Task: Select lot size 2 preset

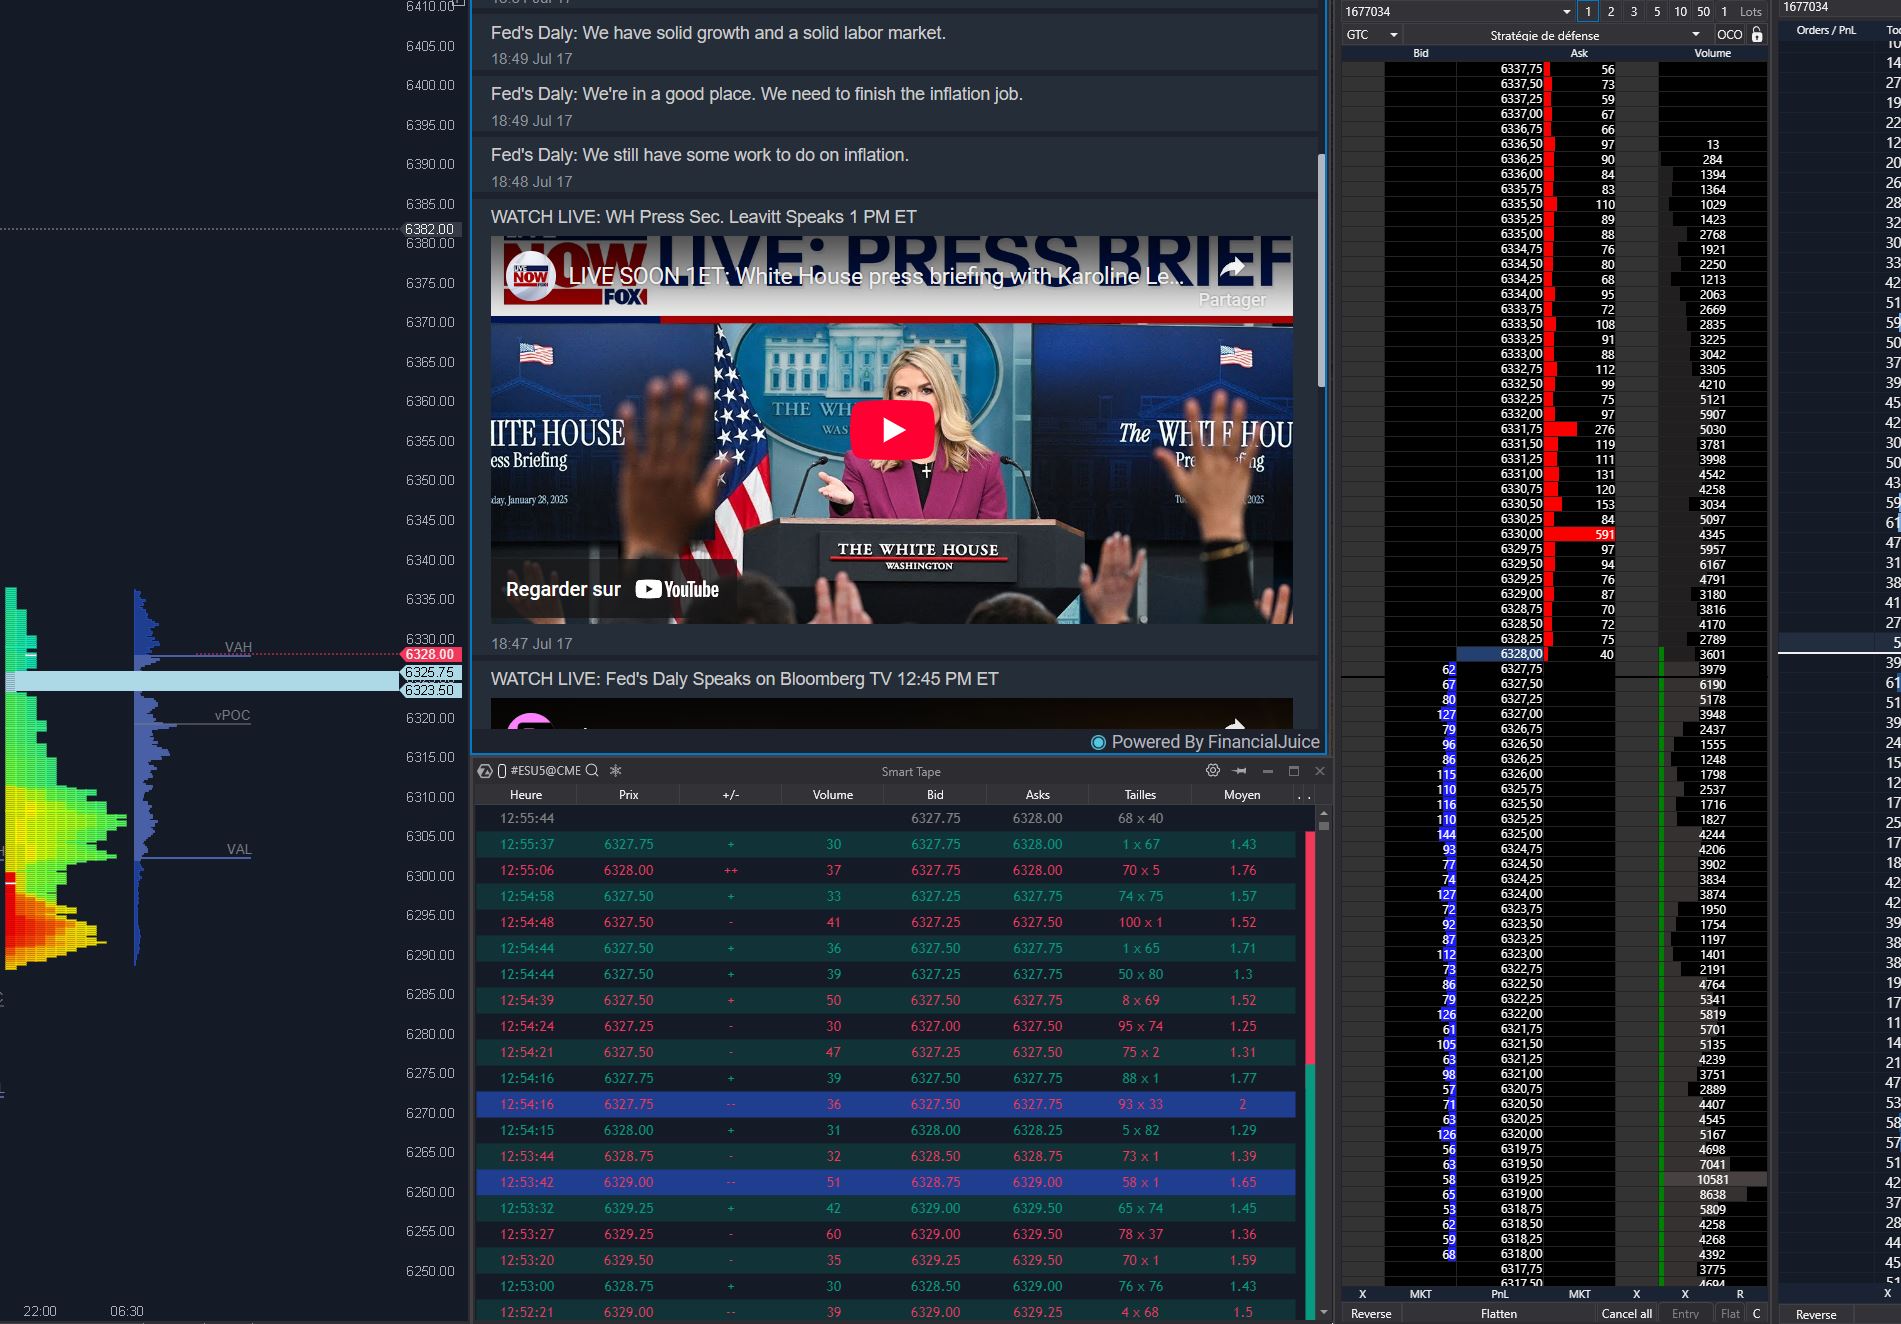Action: click(x=1611, y=12)
